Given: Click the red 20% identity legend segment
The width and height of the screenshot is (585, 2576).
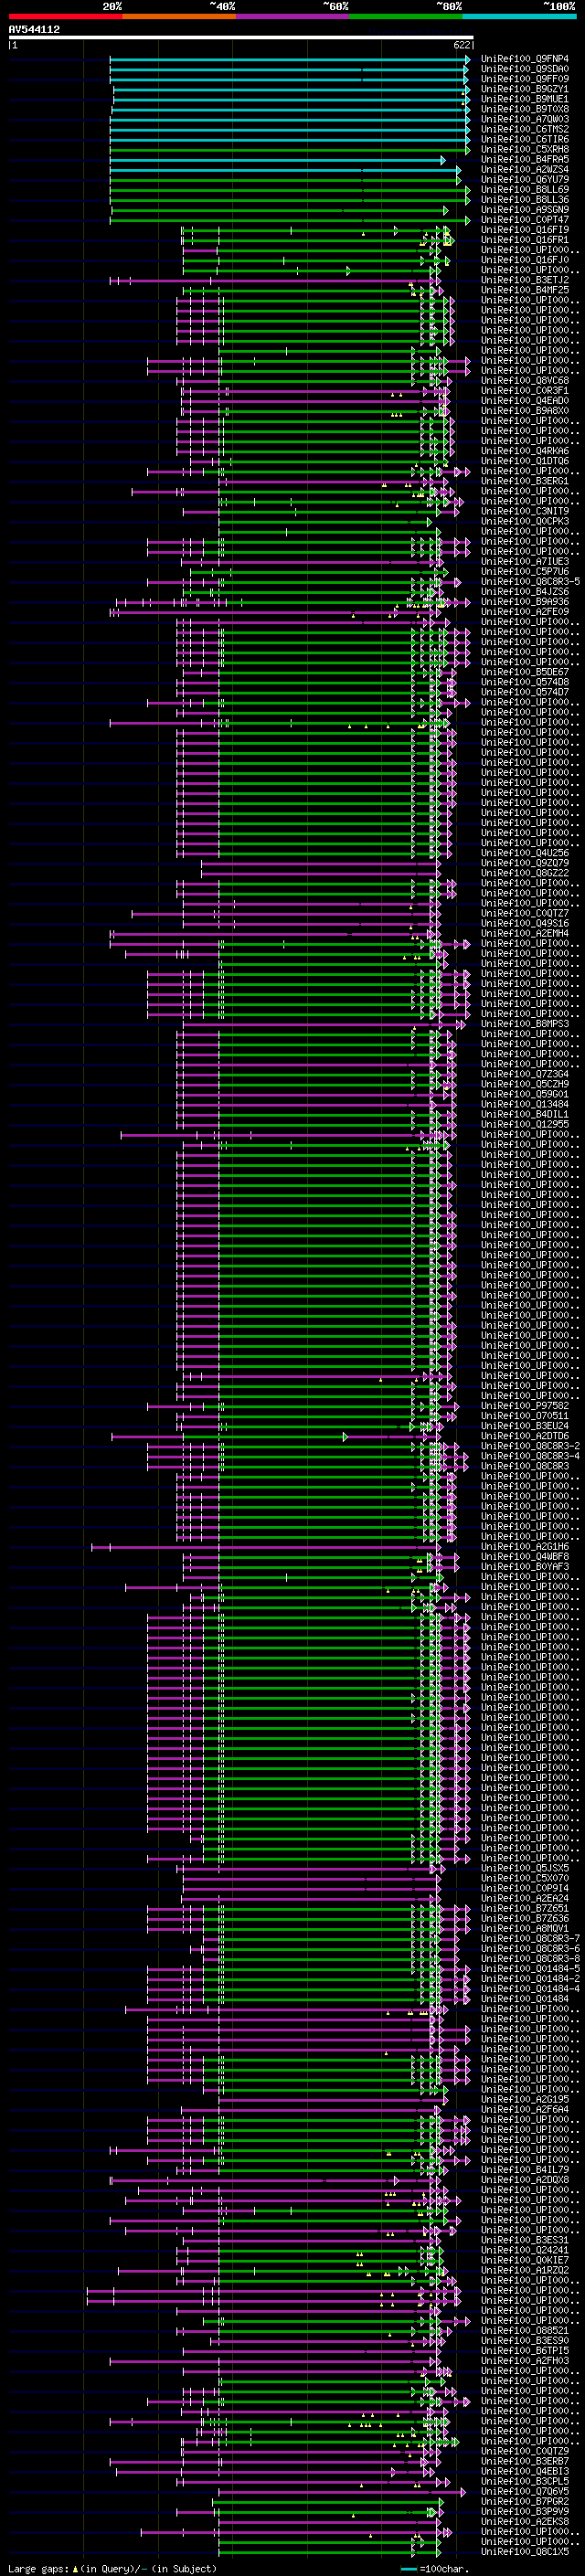Looking at the screenshot, I should pyautogui.click(x=65, y=16).
